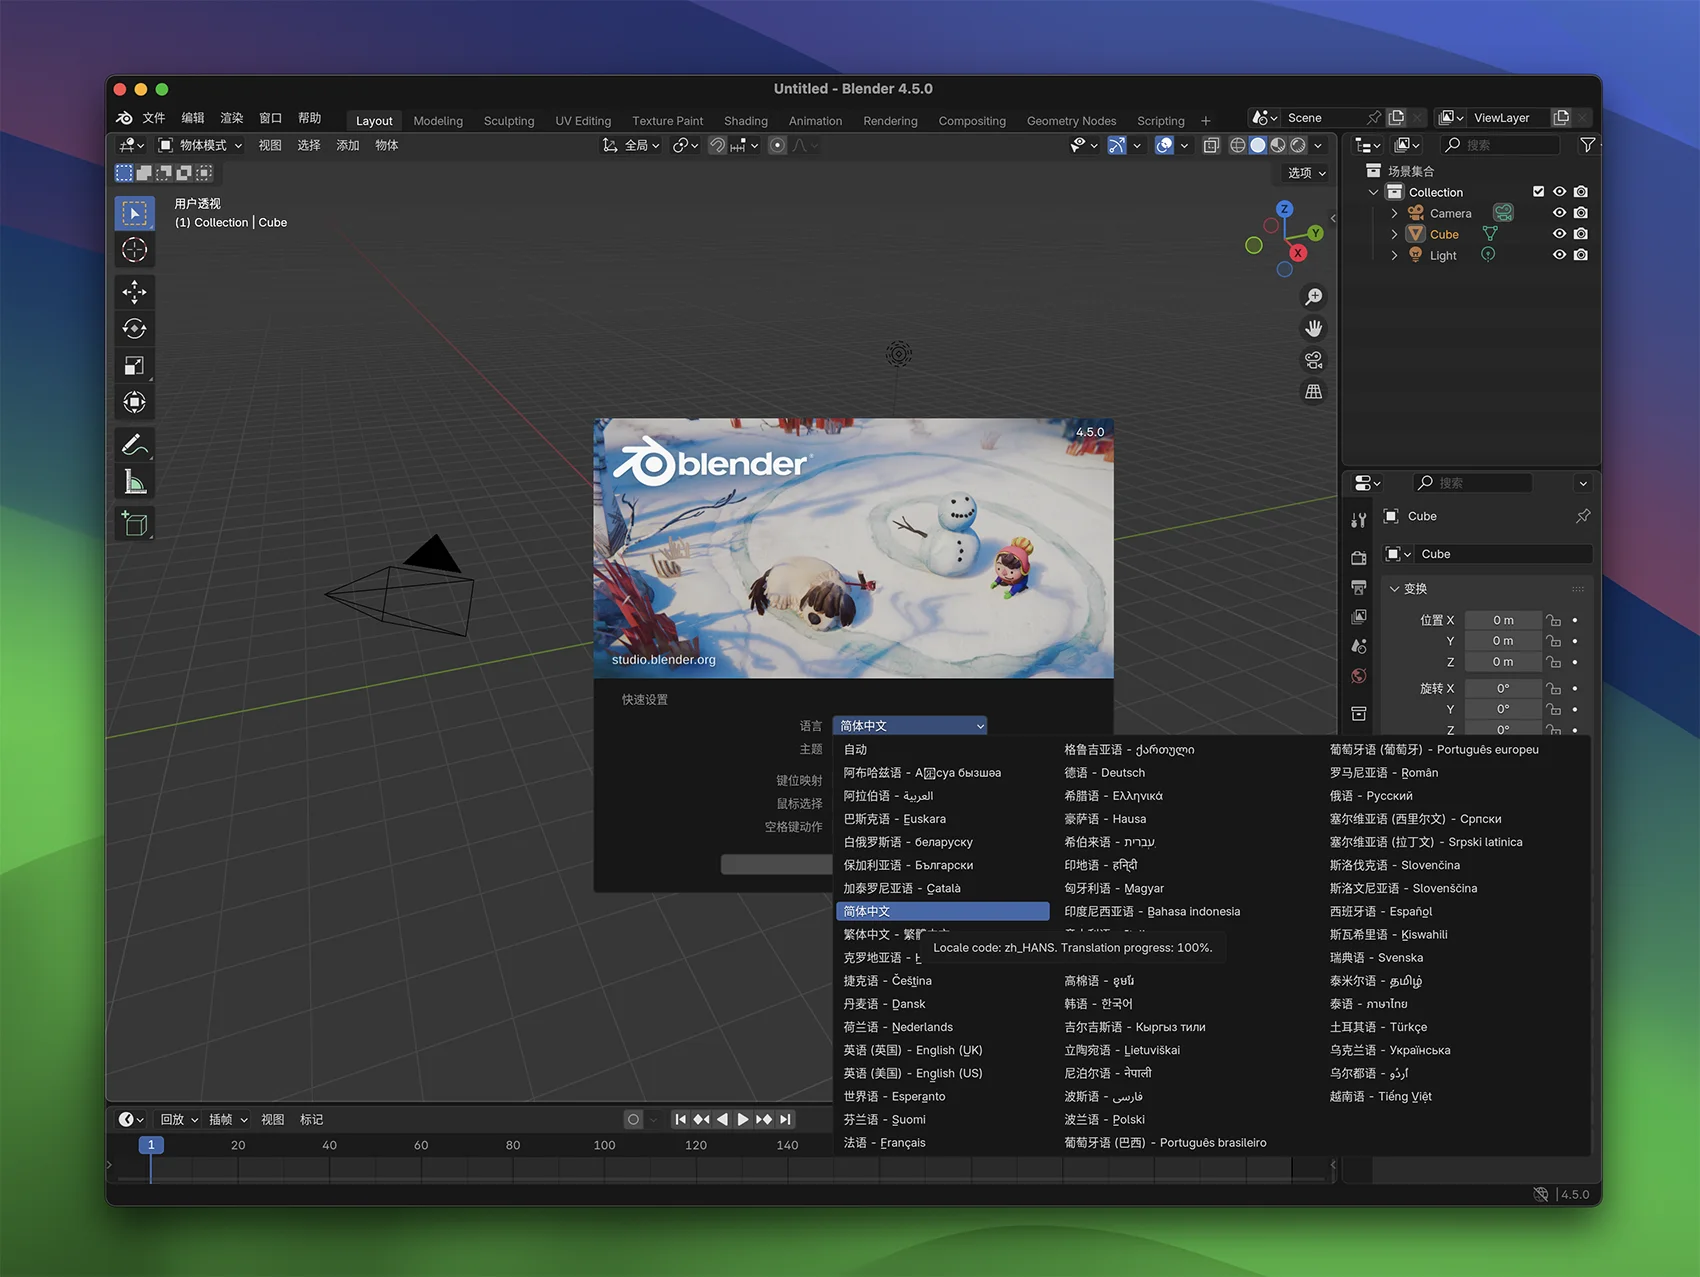1700x1277 pixels.
Task: Open the Scene properties tab icon
Action: point(1358,646)
